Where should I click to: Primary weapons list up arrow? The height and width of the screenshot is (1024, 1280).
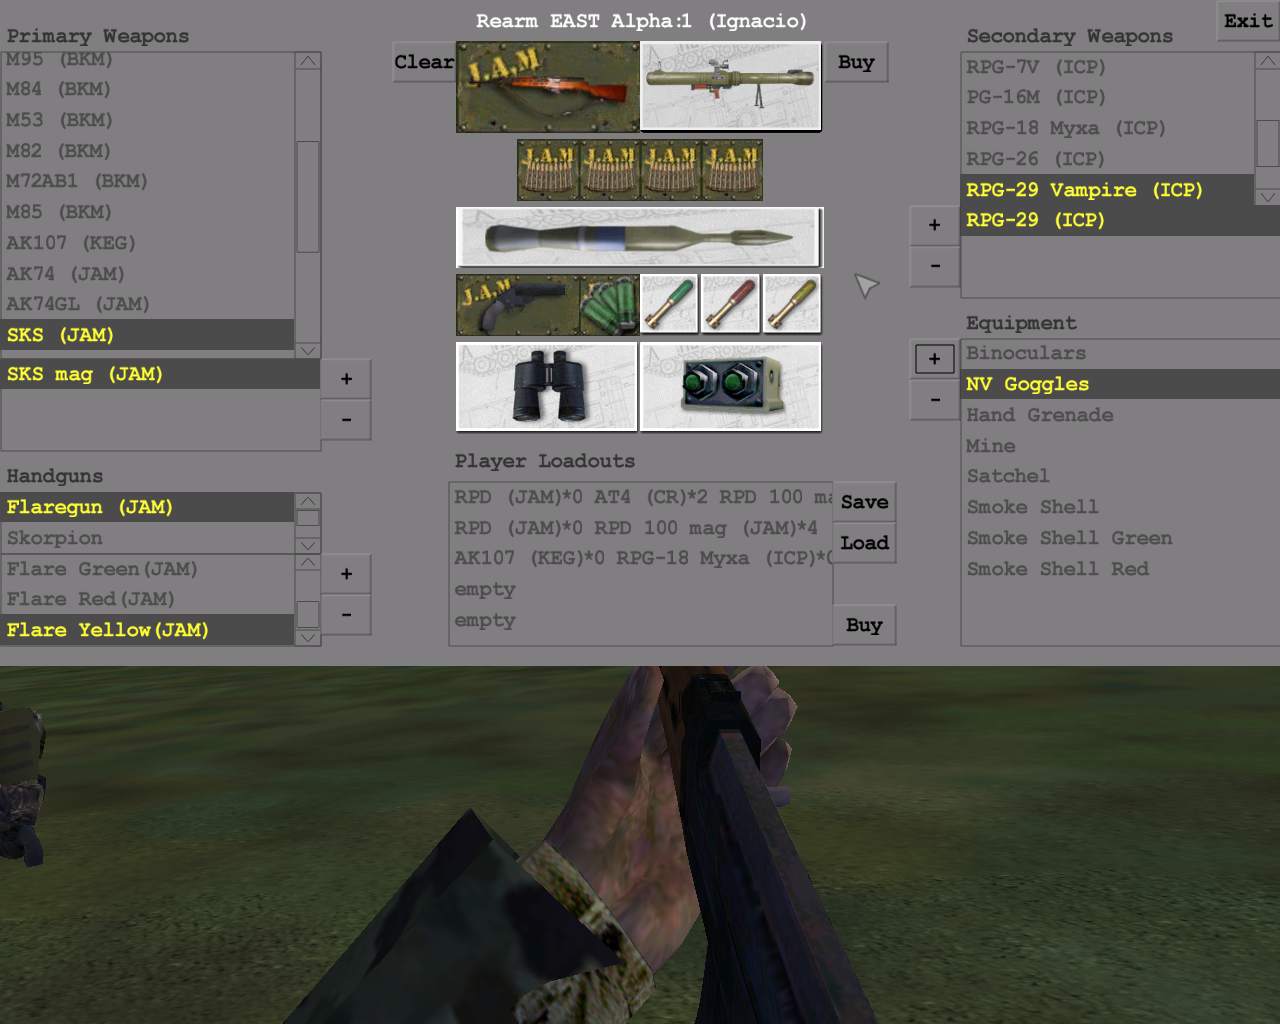coord(308,61)
